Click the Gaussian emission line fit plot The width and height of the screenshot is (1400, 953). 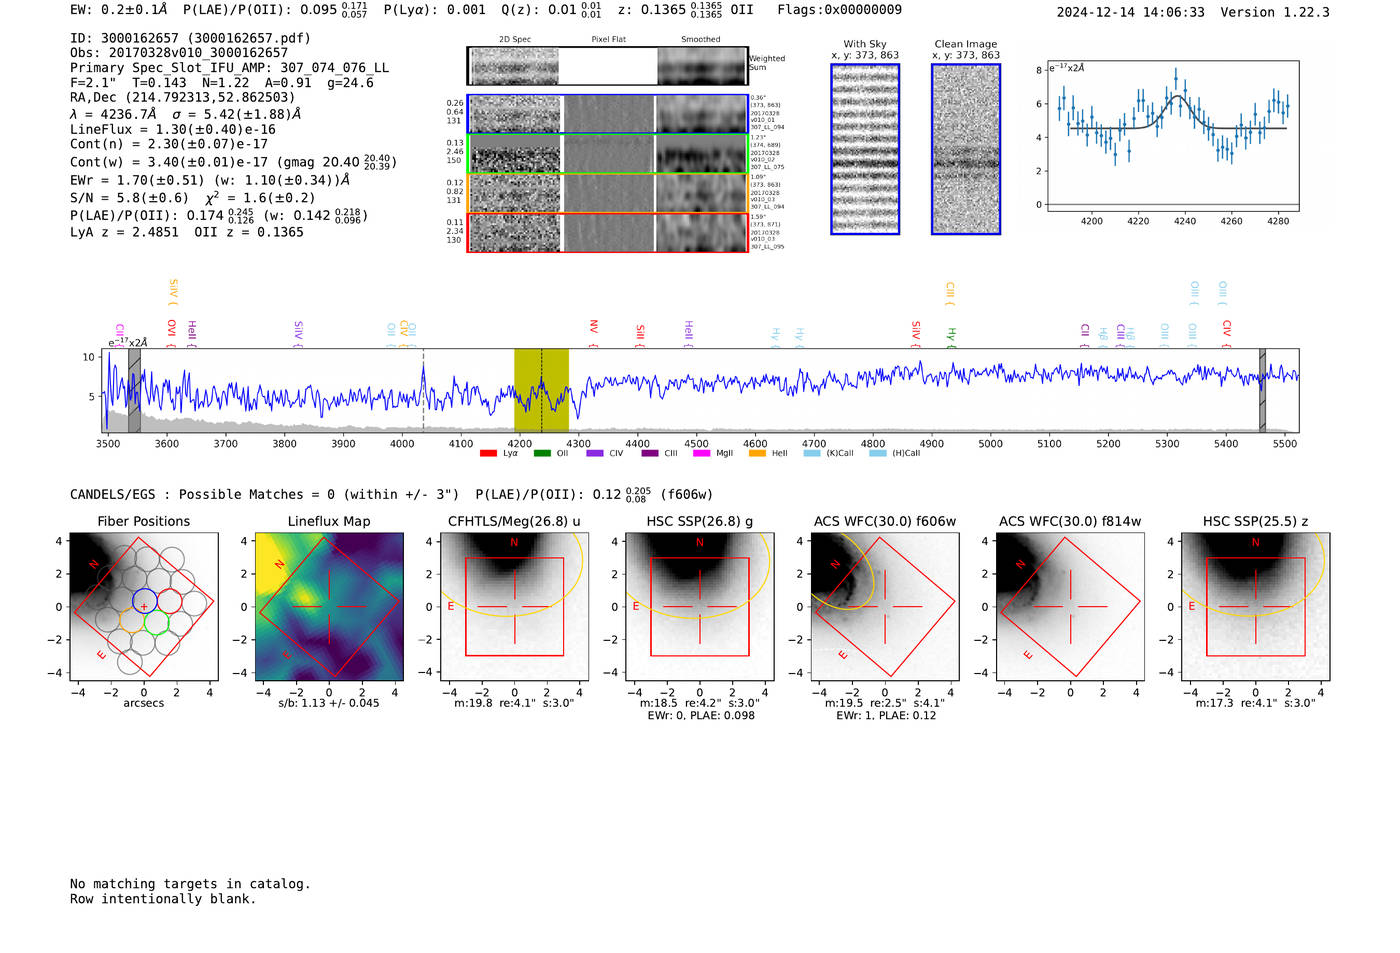click(1173, 136)
